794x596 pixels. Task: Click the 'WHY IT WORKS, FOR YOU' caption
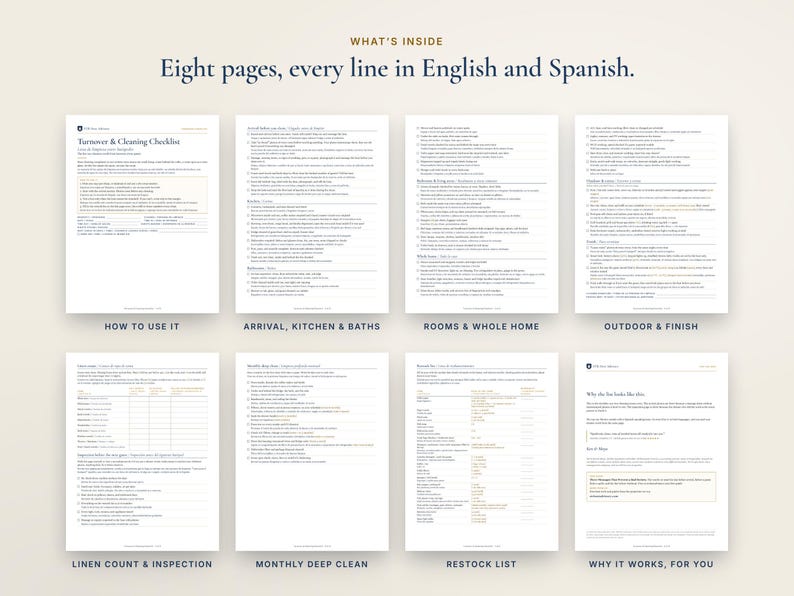(x=651, y=564)
